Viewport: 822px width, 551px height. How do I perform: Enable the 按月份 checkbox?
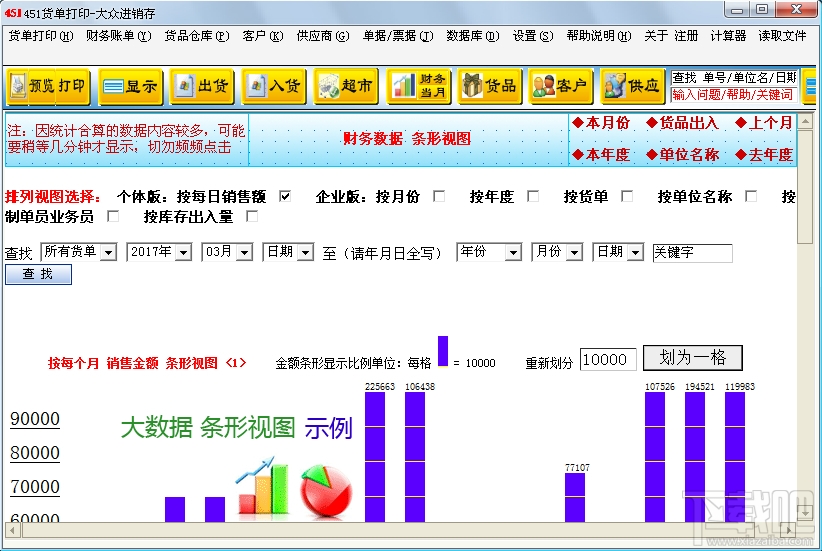pos(439,197)
